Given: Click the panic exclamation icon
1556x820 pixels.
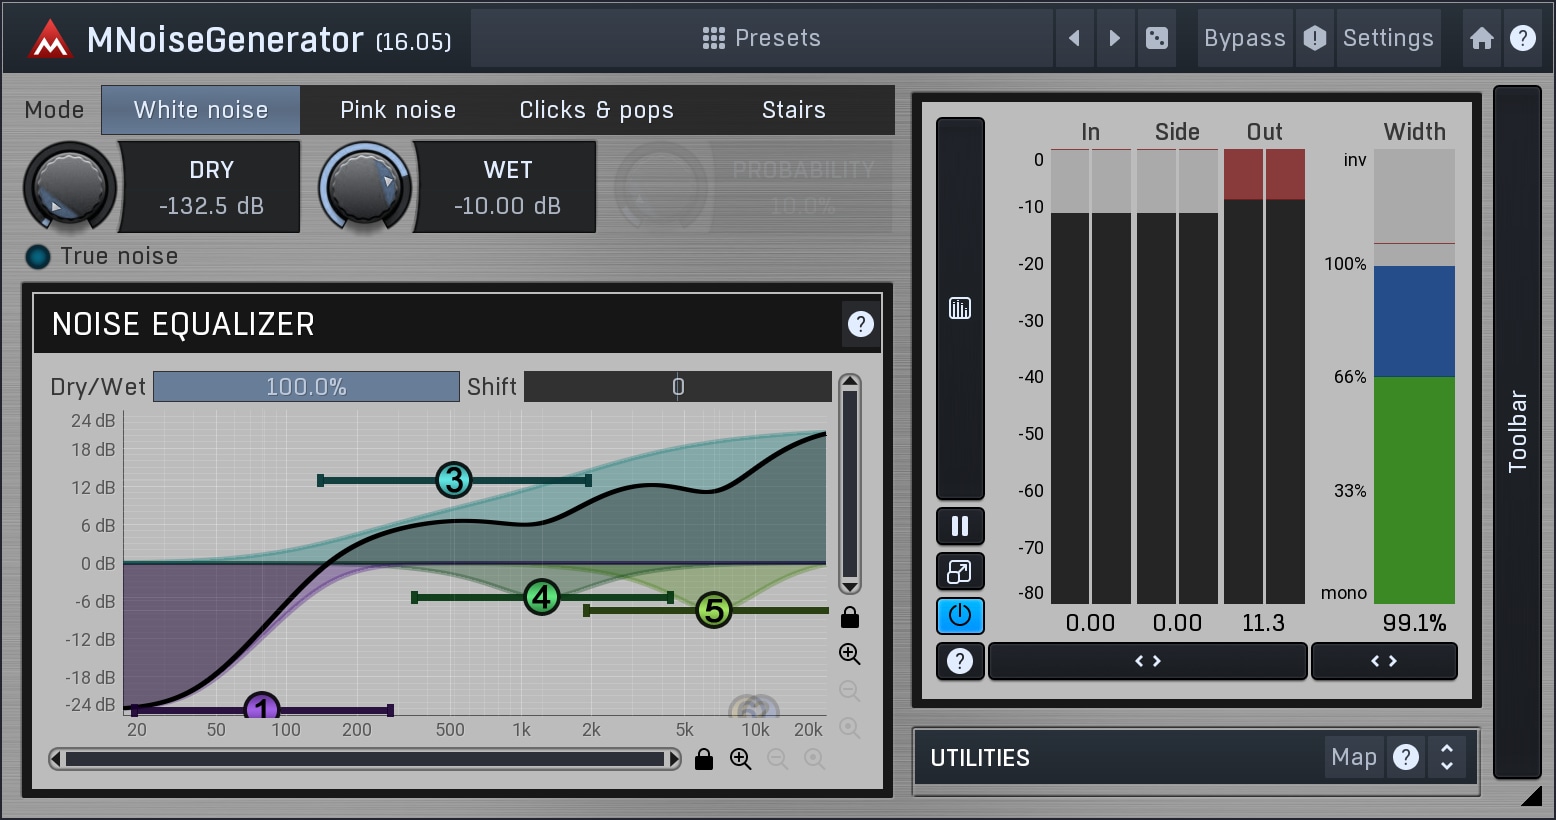Looking at the screenshot, I should 1315,38.
